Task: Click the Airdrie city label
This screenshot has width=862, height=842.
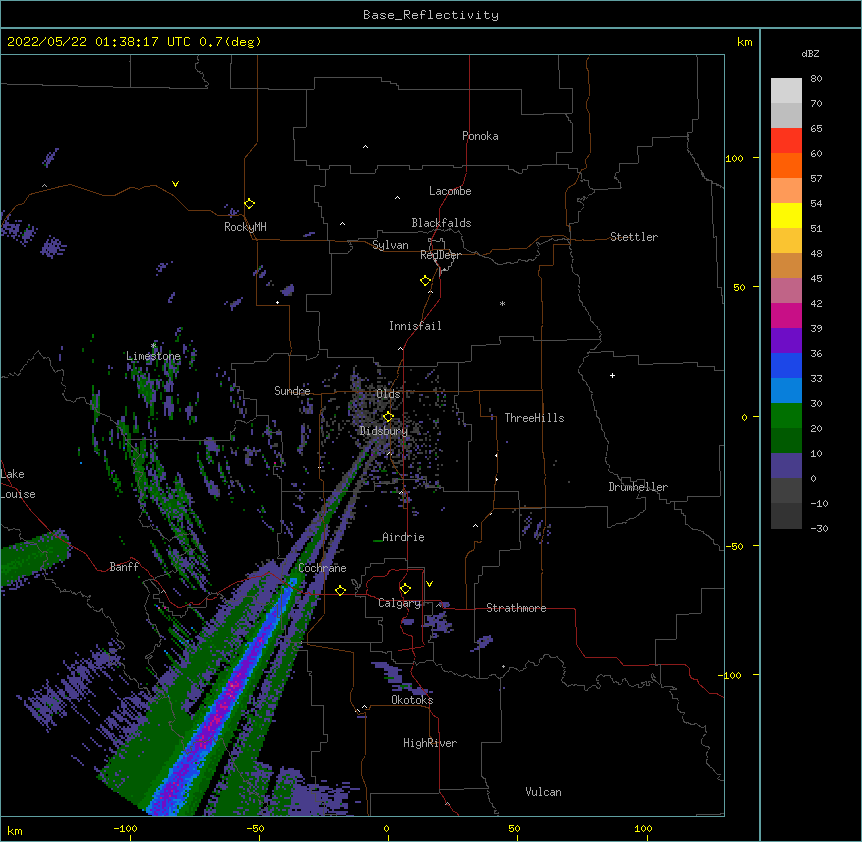Action: tap(404, 537)
